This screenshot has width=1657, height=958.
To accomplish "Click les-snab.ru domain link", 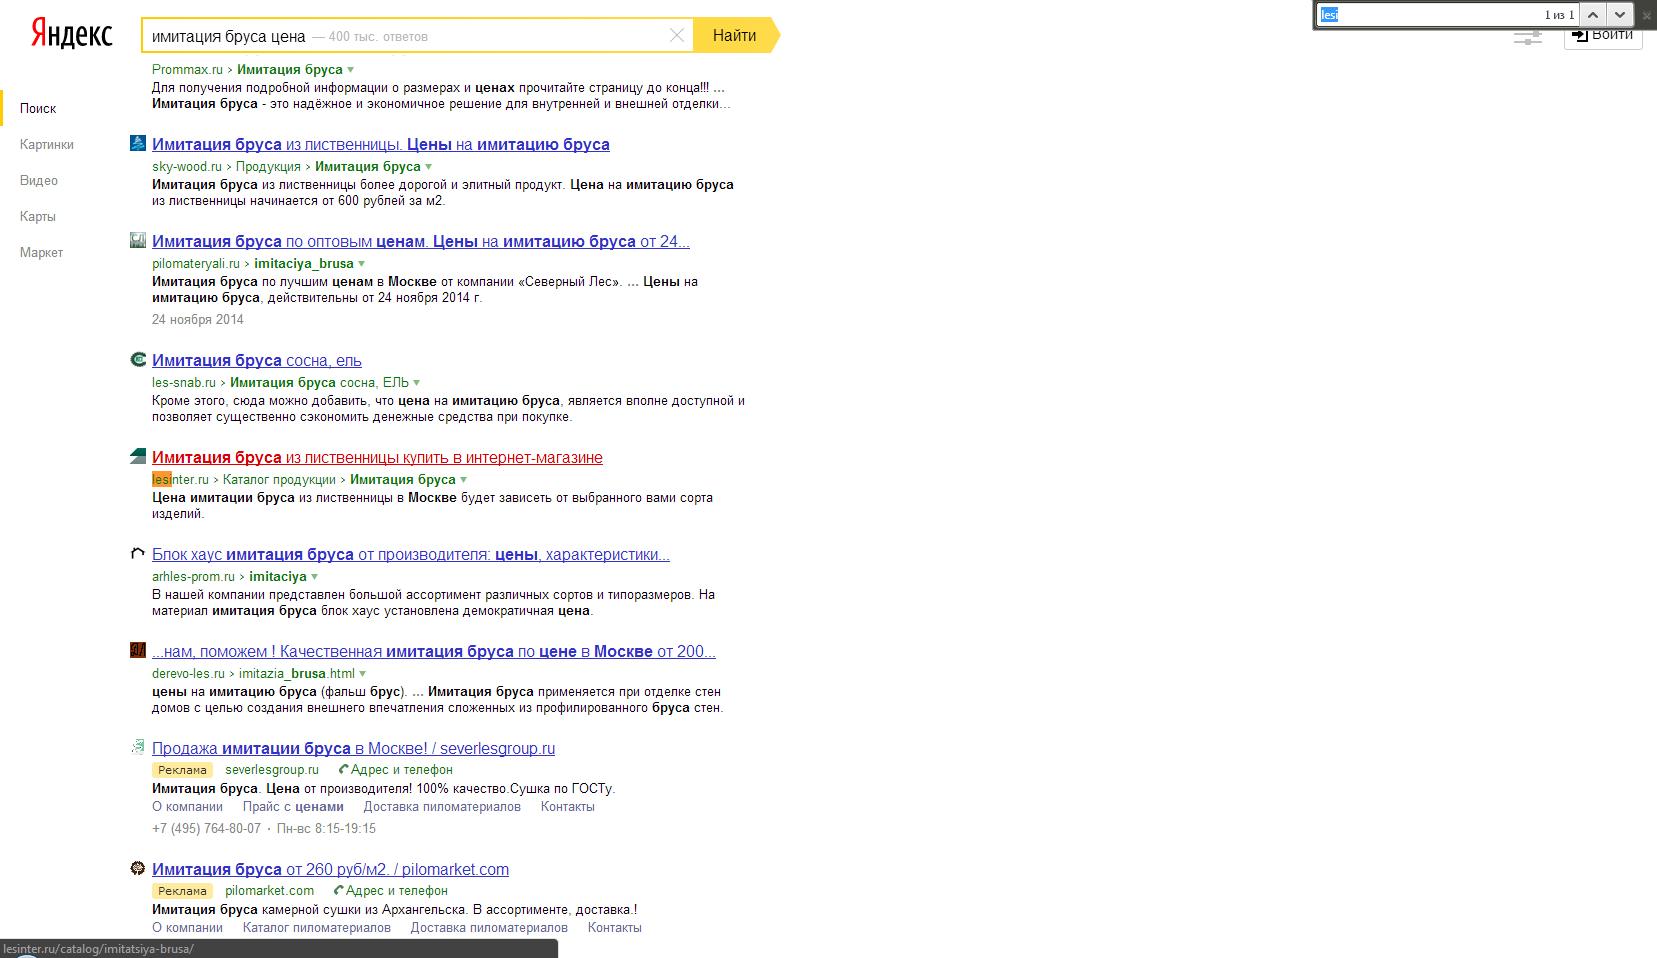I will pos(184,383).
